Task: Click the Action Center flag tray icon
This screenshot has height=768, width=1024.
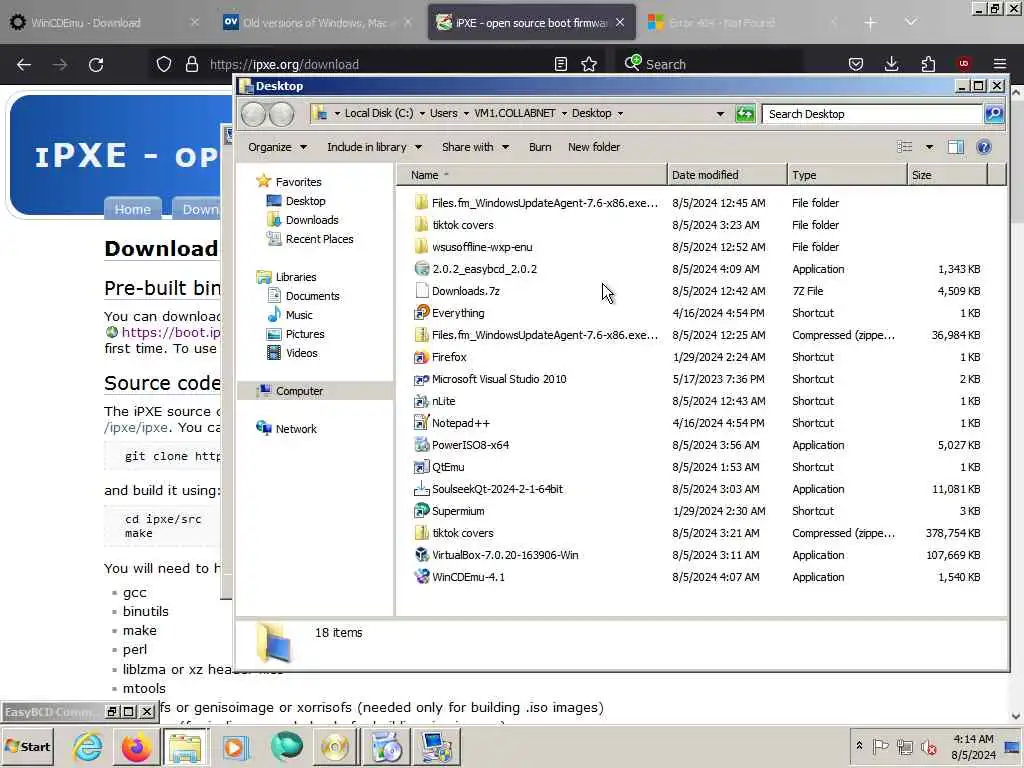Action: [880, 746]
